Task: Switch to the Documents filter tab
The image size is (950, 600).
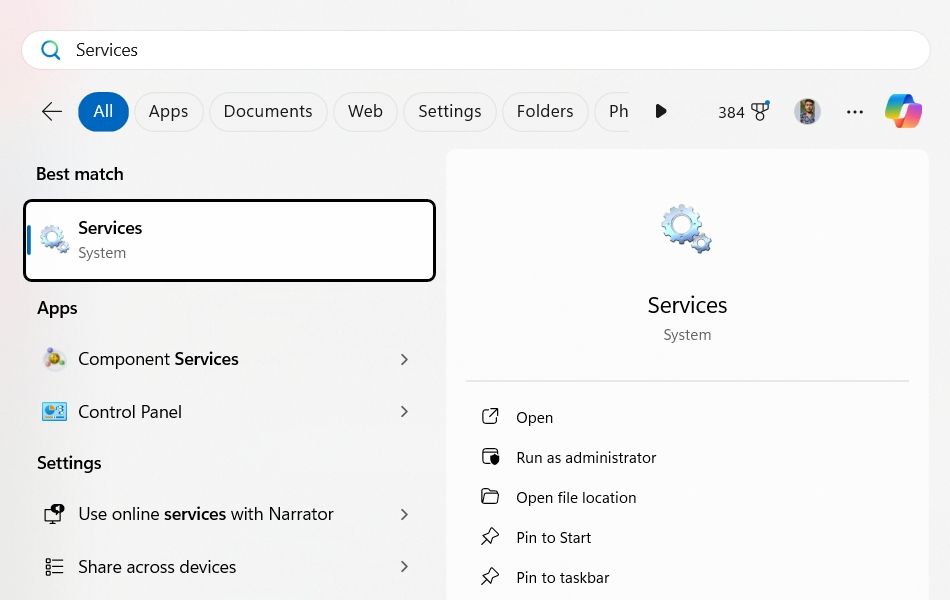Action: [268, 112]
